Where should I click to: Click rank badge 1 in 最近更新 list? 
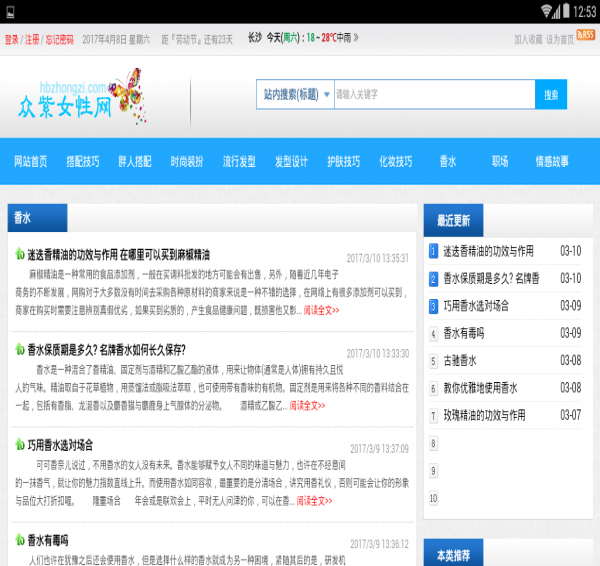tap(433, 251)
